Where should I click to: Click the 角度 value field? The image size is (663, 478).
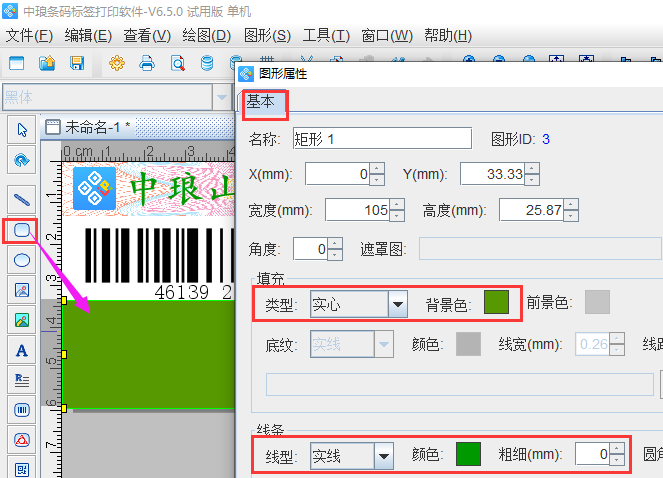click(x=310, y=249)
